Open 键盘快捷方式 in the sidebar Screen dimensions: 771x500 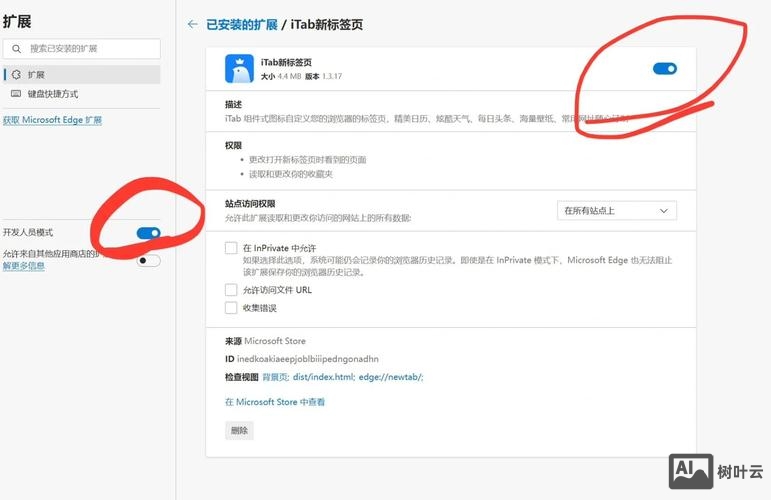coord(82,93)
